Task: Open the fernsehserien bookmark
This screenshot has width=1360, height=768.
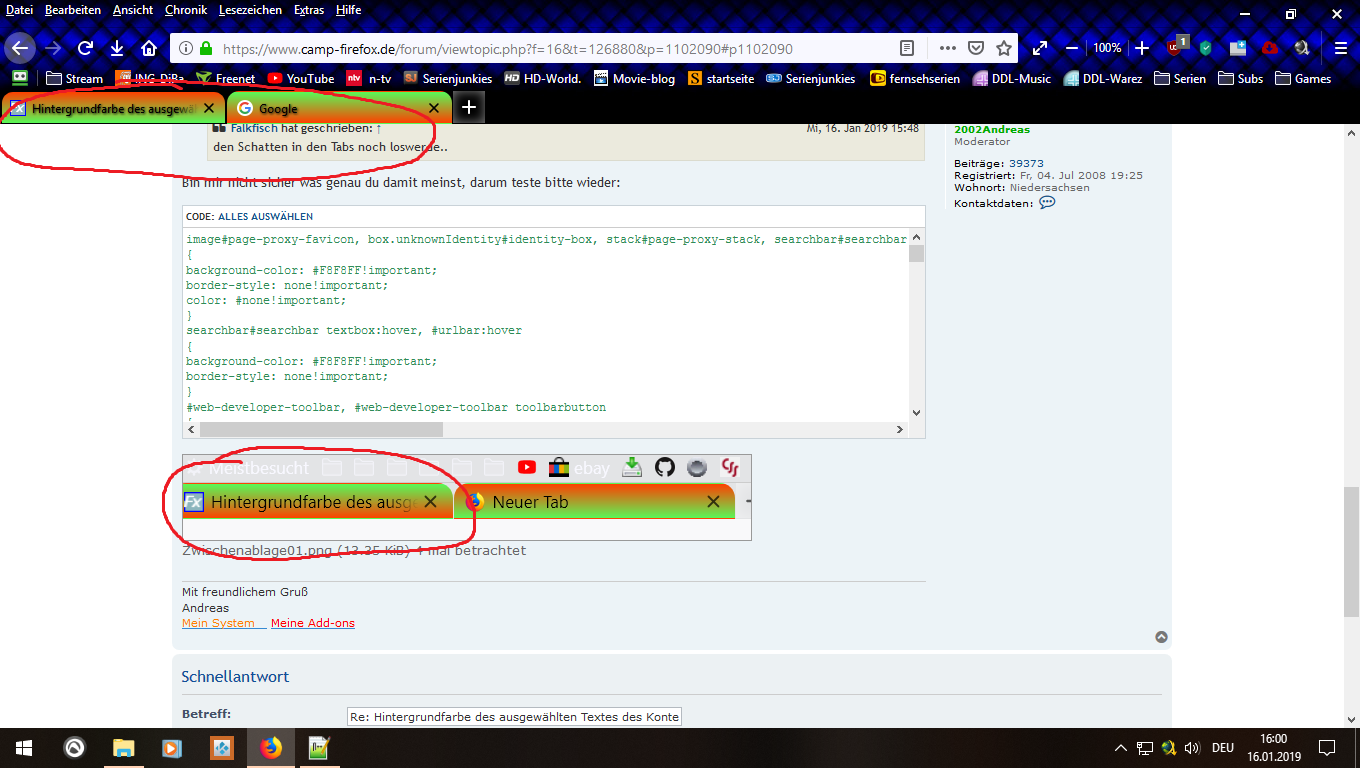Action: point(915,78)
